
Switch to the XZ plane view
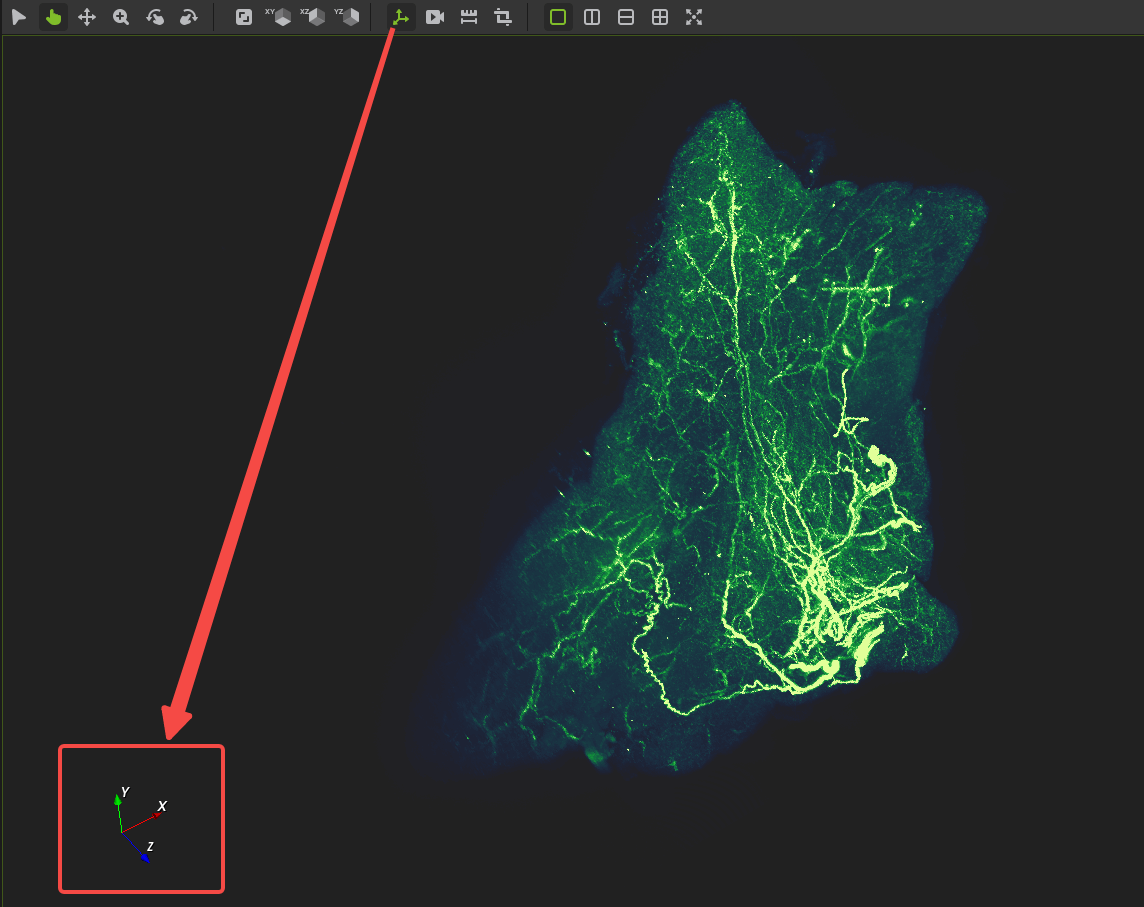point(312,17)
